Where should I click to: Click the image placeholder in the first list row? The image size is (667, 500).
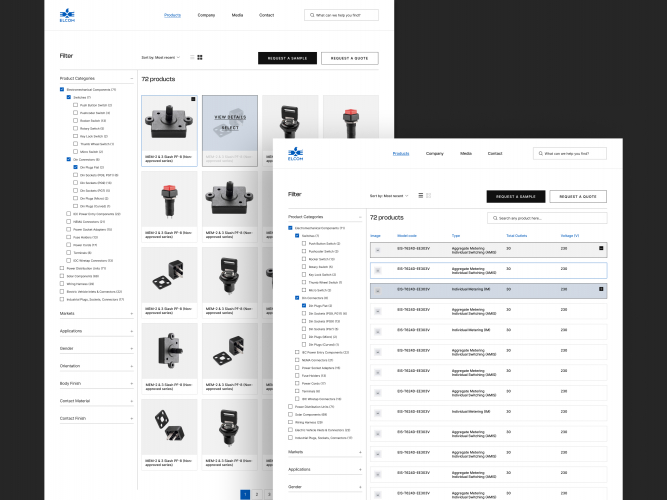pyautogui.click(x=378, y=250)
